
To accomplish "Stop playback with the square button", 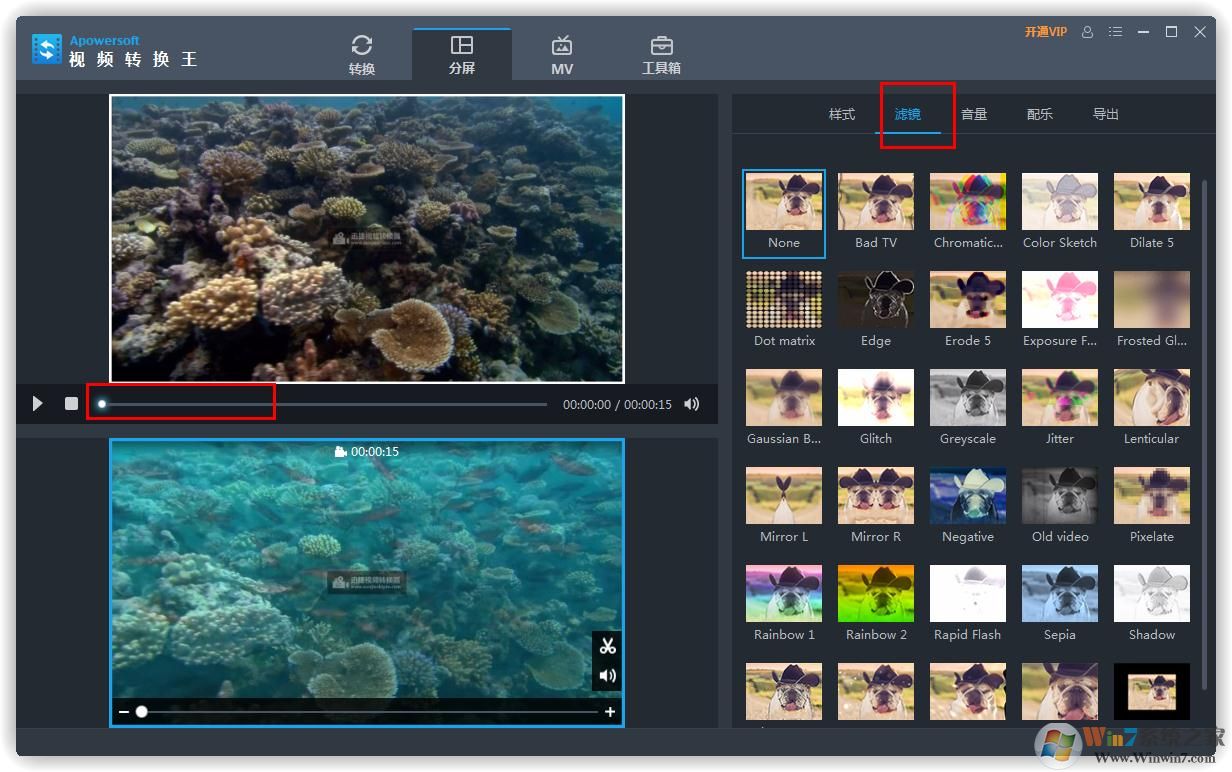I will pyautogui.click(x=71, y=404).
